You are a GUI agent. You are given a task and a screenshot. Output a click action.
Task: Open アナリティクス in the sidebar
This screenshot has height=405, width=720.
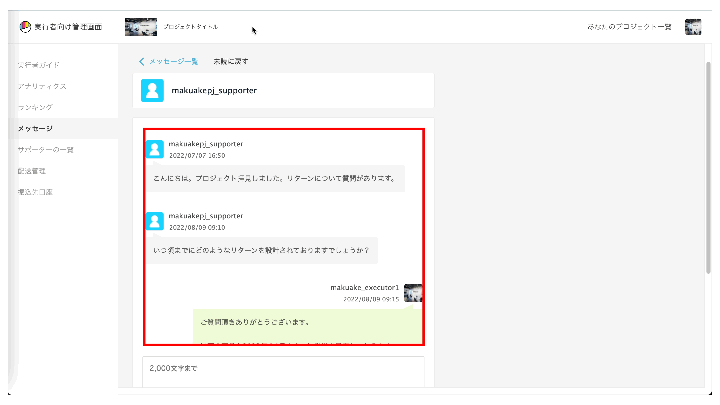tap(42, 86)
